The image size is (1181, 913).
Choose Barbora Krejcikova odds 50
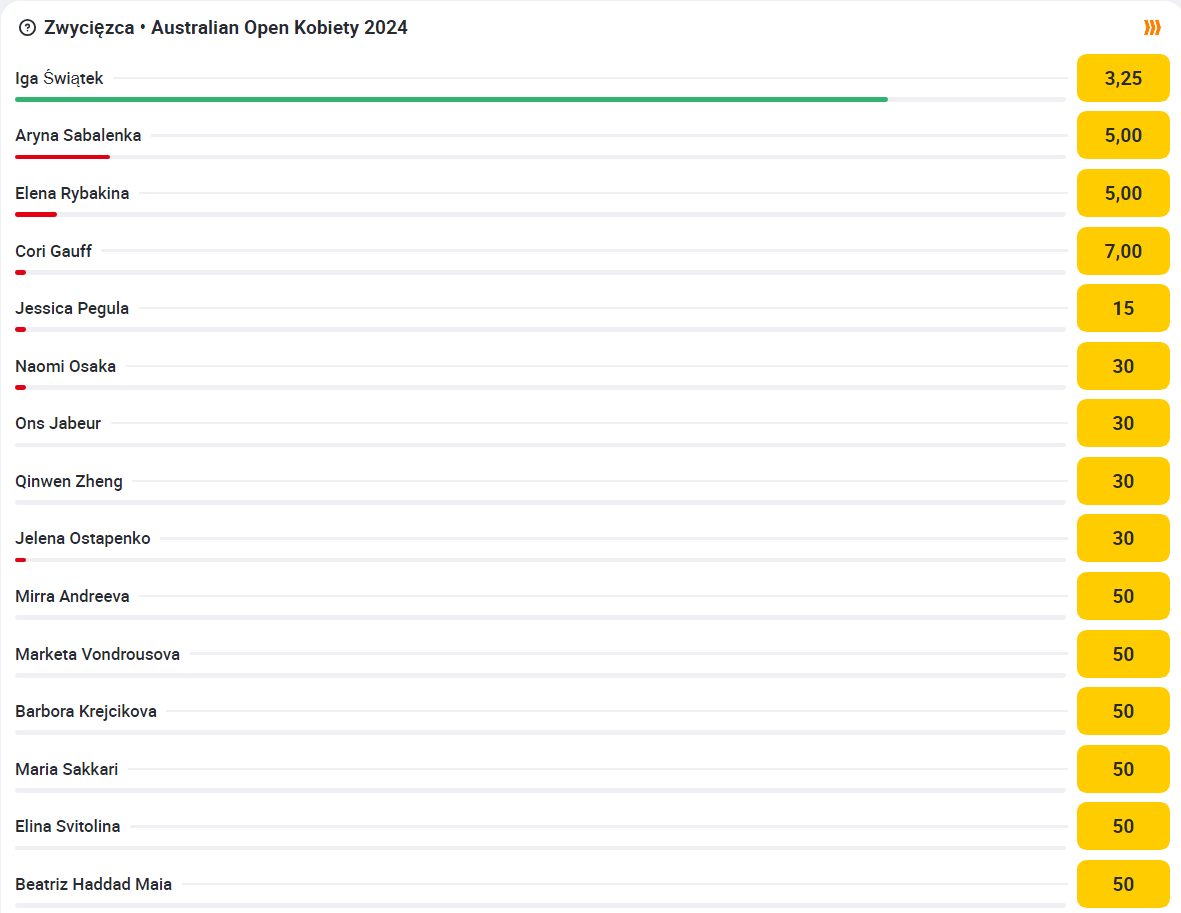pyautogui.click(x=1123, y=711)
